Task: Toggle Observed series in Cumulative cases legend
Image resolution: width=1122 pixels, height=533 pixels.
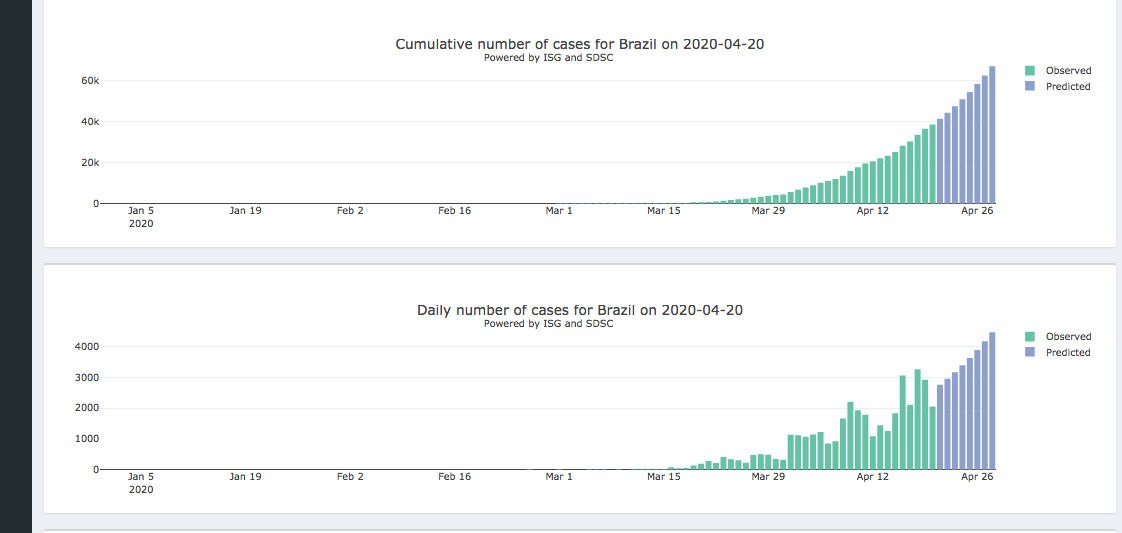Action: [x=1067, y=71]
